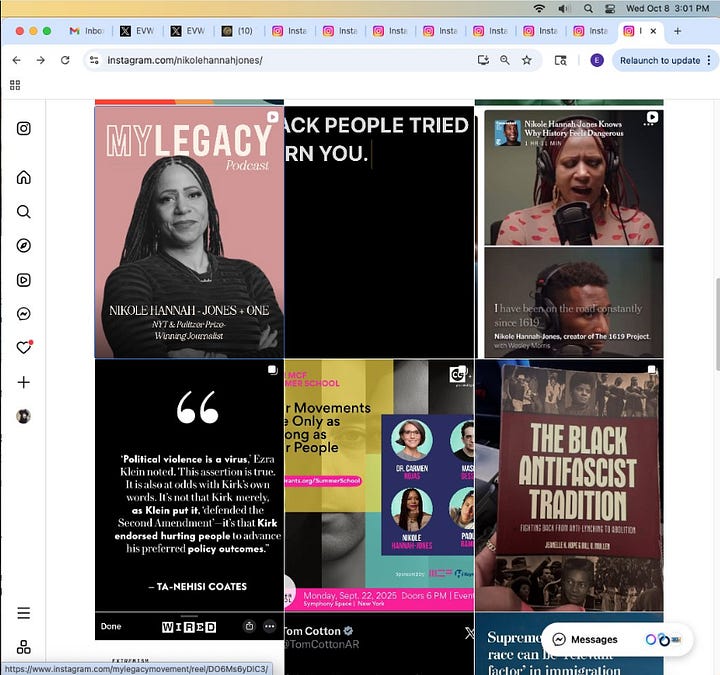
Task: Open Instagram logo home link in sidebar
Action: tap(24, 128)
